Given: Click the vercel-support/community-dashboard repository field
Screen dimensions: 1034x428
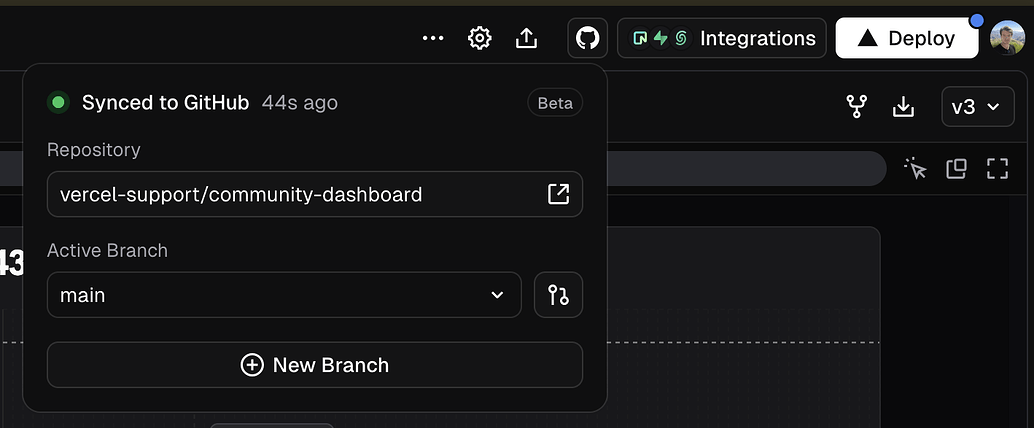Looking at the screenshot, I should (315, 194).
